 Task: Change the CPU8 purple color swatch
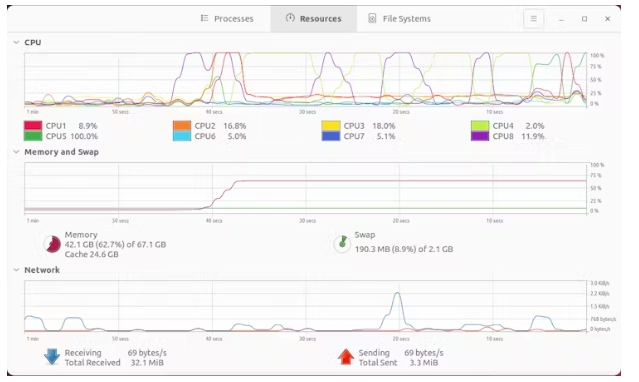(480, 136)
